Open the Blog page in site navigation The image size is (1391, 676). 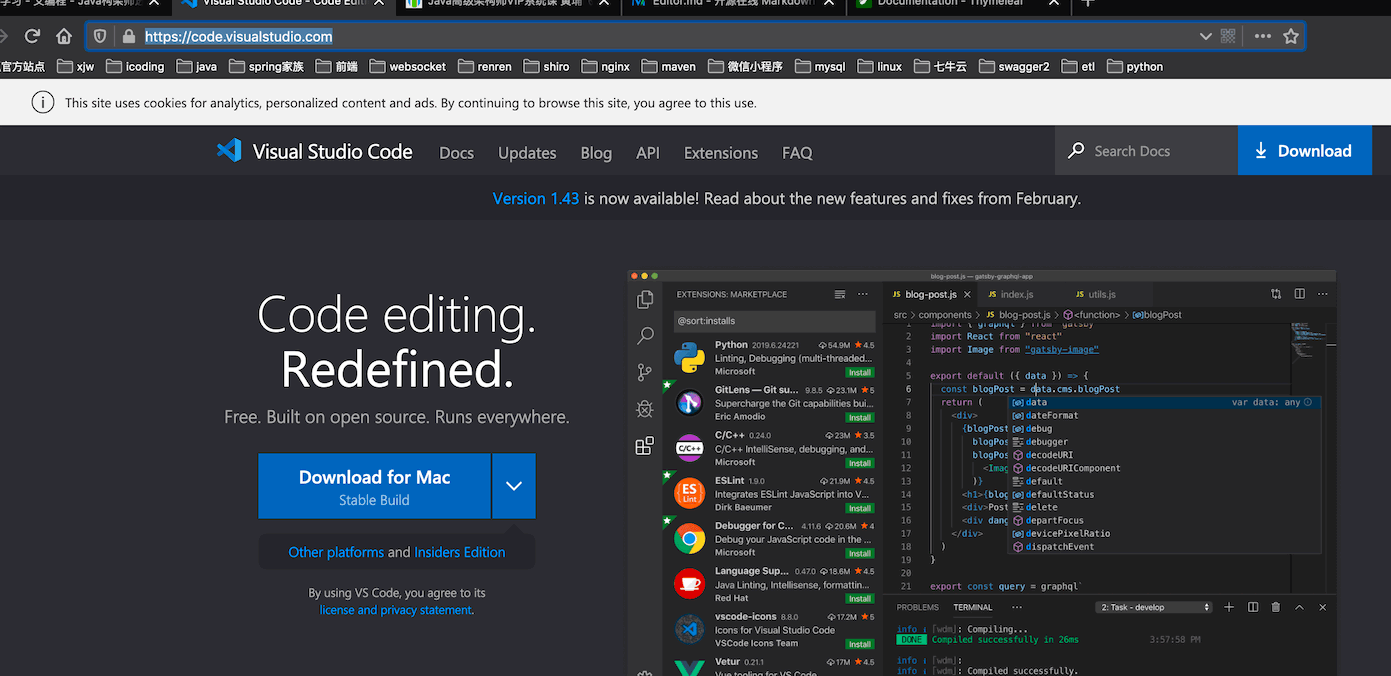pyautogui.click(x=596, y=153)
